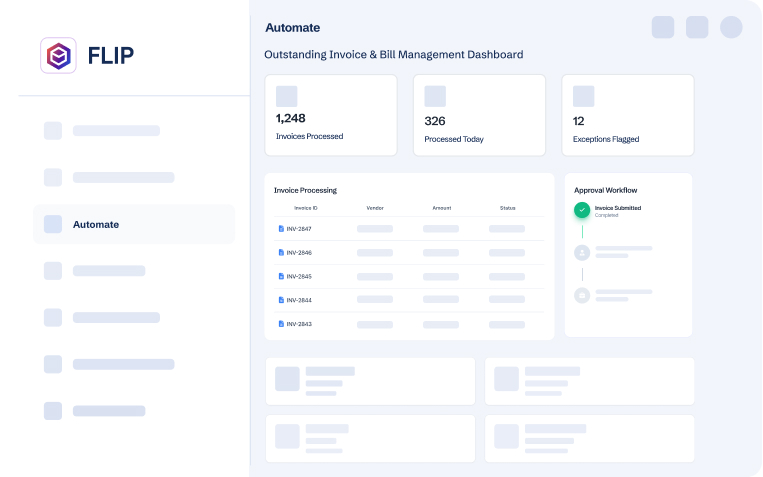763x477 pixels.
Task: Select Automate in the sidebar menu
Action: point(96,225)
